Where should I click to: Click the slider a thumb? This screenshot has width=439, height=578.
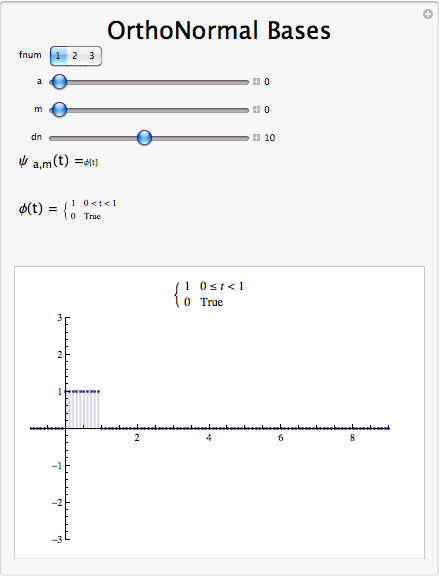(59, 81)
